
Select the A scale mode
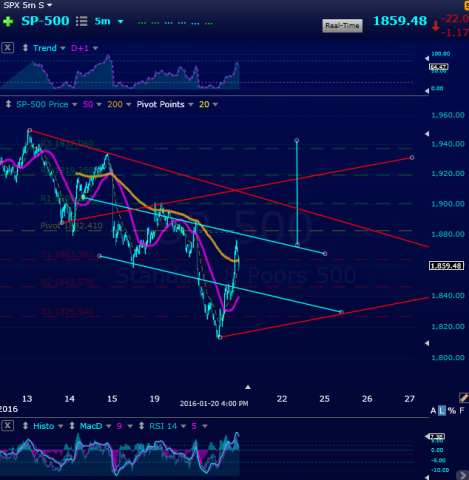[x=433, y=411]
